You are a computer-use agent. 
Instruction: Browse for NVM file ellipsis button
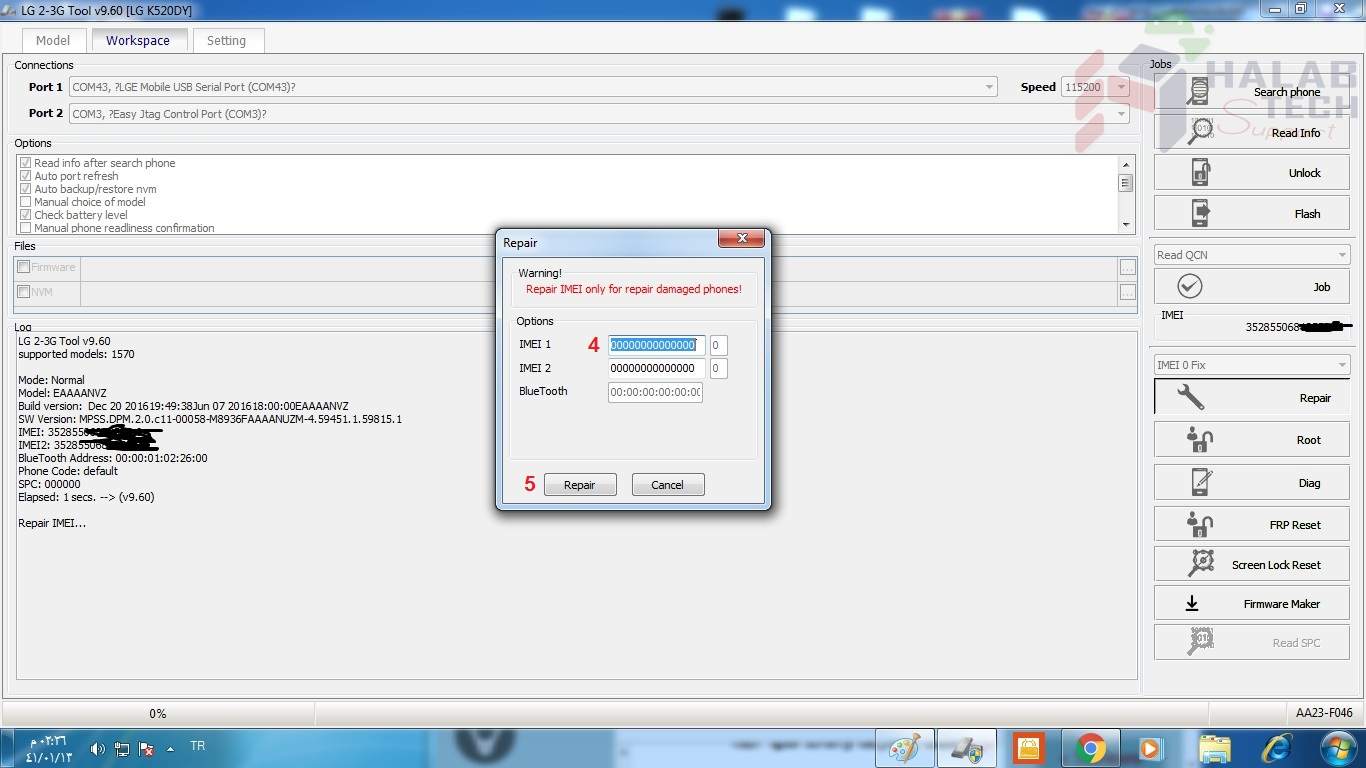click(1128, 292)
